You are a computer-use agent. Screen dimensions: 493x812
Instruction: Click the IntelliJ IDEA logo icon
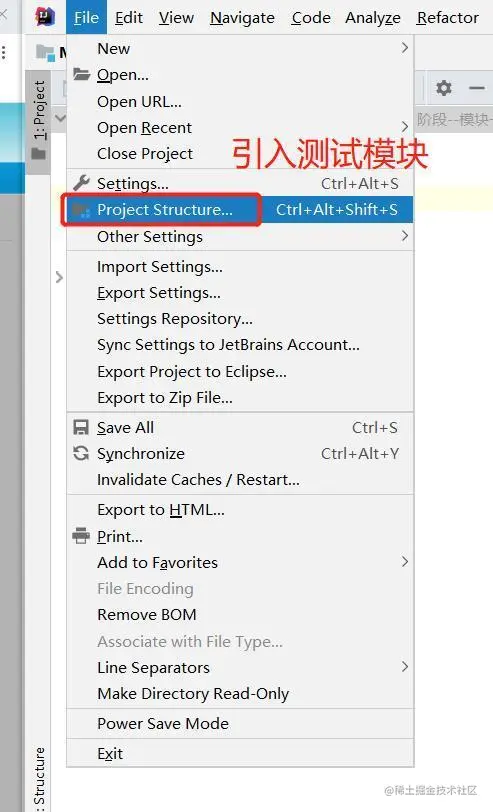point(45,17)
